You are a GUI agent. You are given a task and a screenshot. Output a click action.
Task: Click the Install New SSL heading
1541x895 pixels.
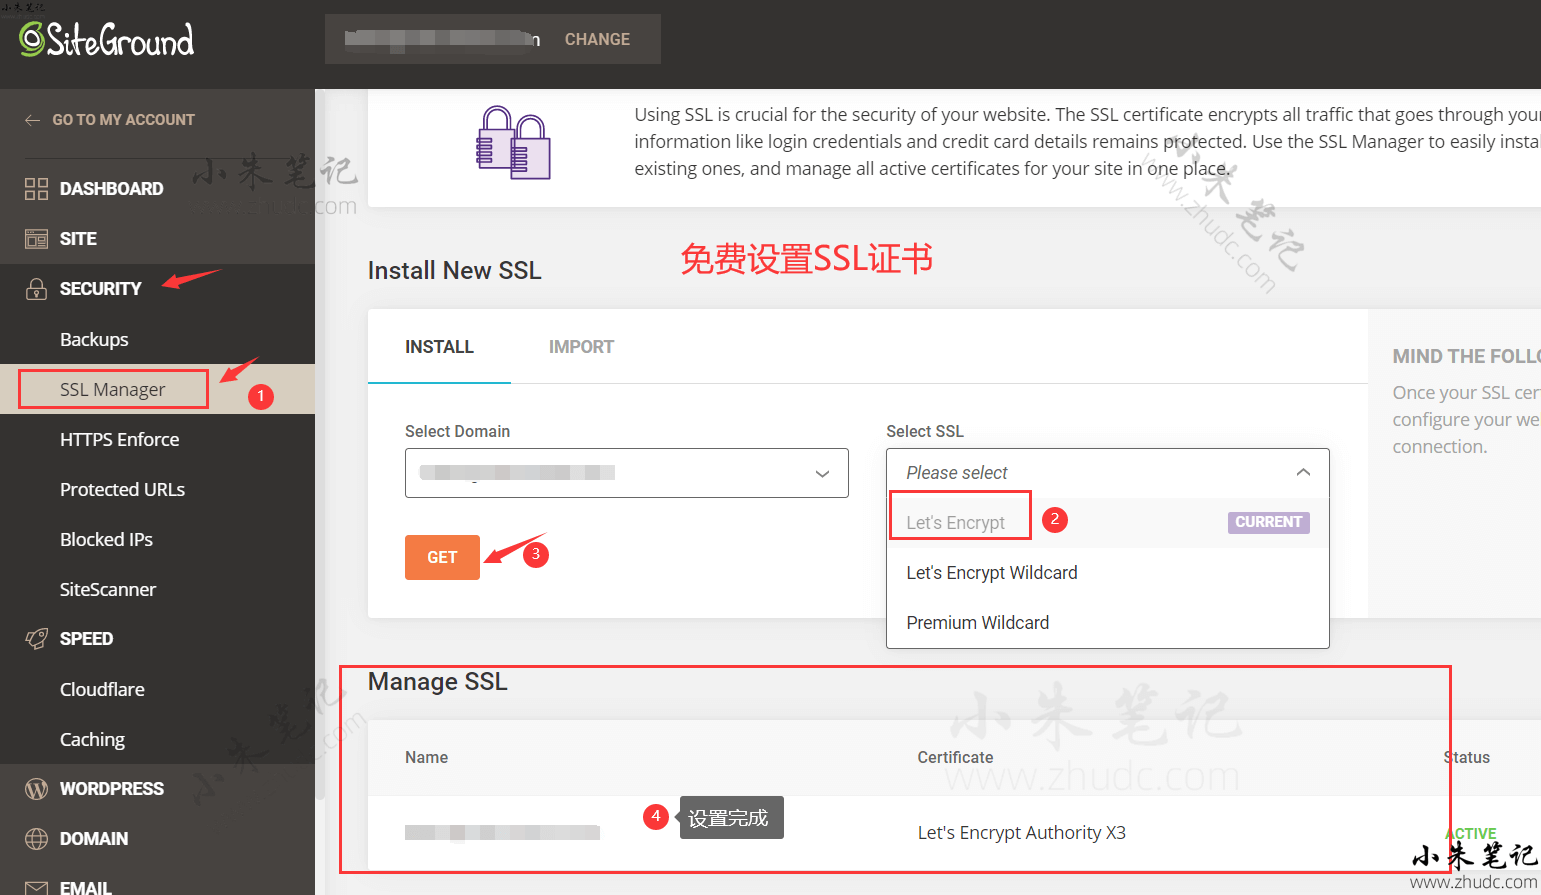pos(454,271)
